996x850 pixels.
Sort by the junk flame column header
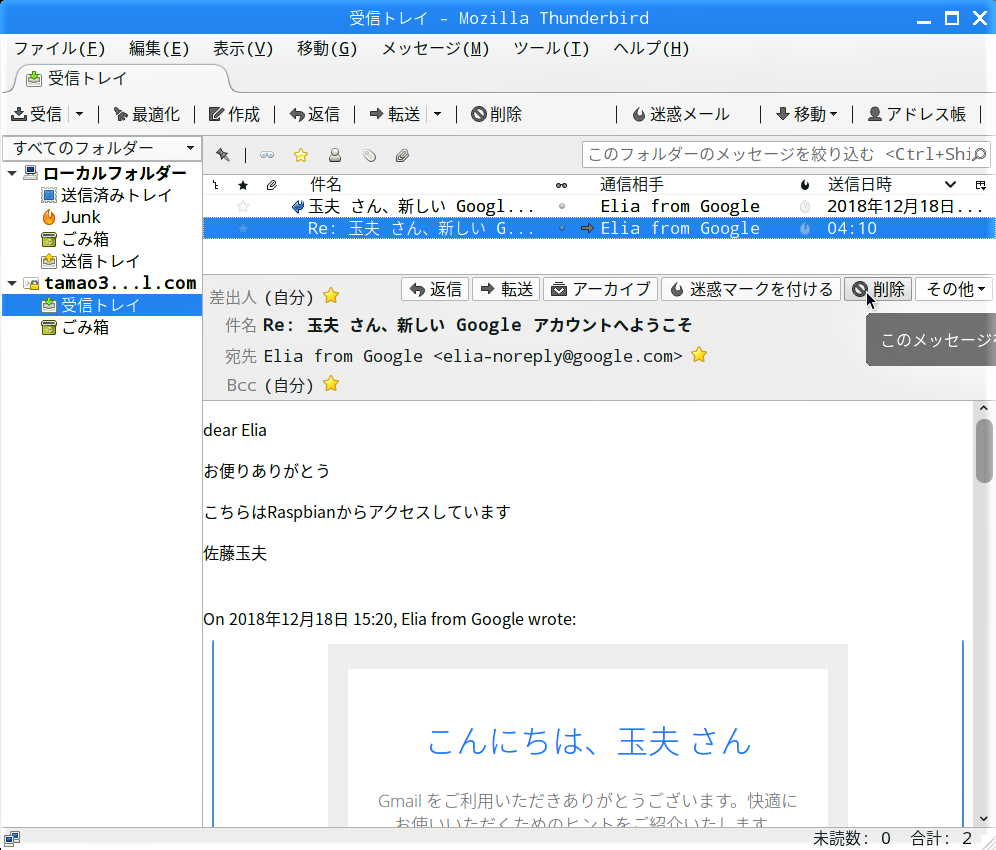[805, 185]
